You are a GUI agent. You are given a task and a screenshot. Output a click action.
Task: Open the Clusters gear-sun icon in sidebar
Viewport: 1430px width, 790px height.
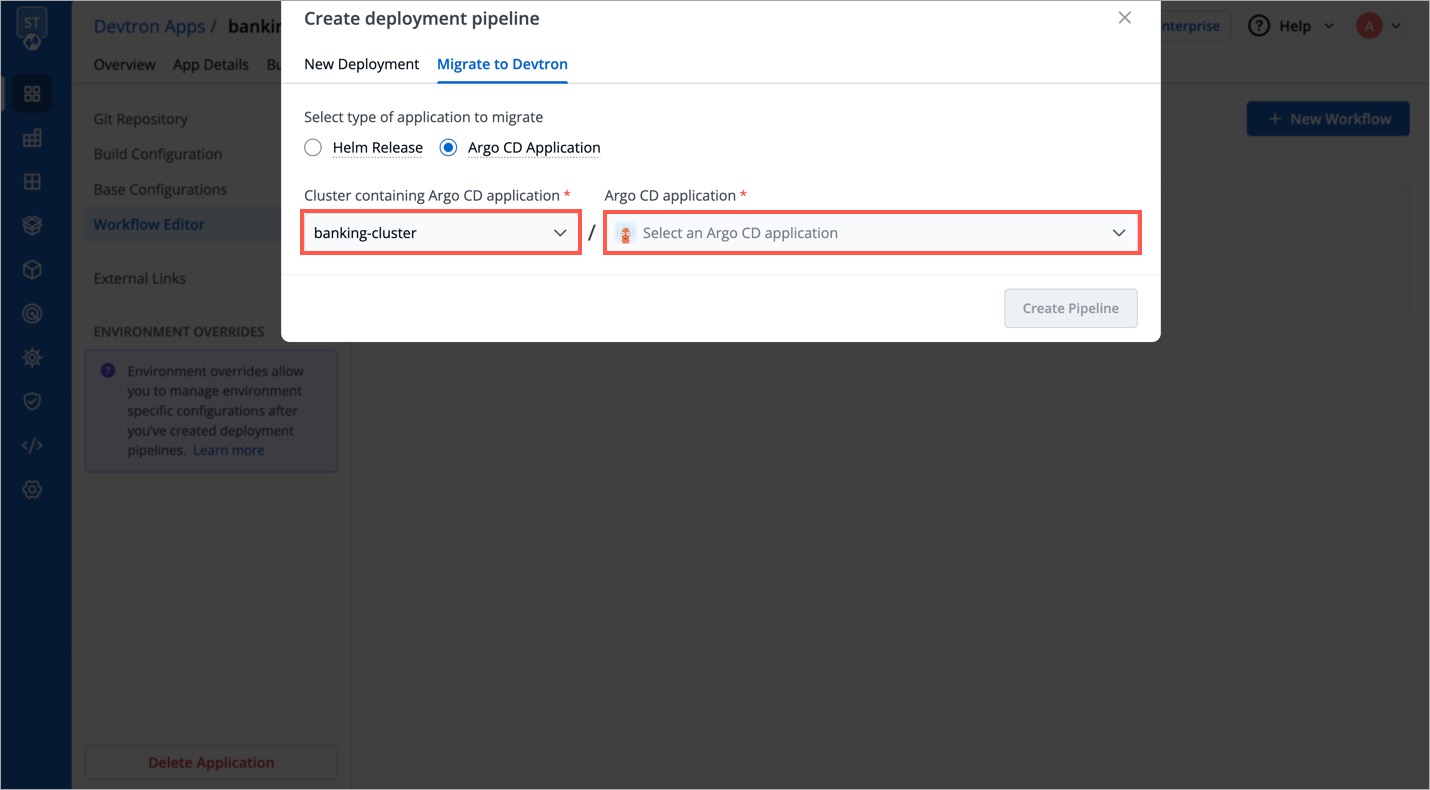click(31, 357)
